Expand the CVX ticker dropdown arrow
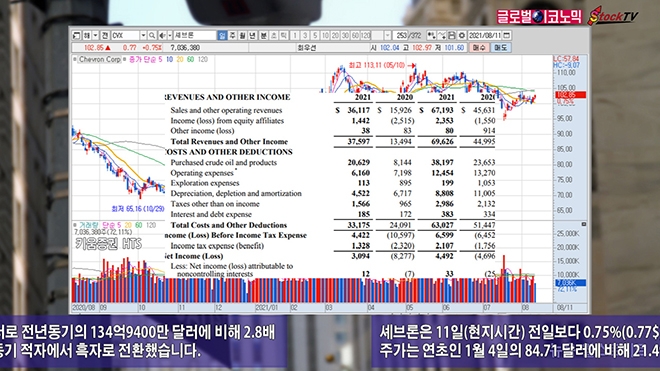 pos(143,35)
